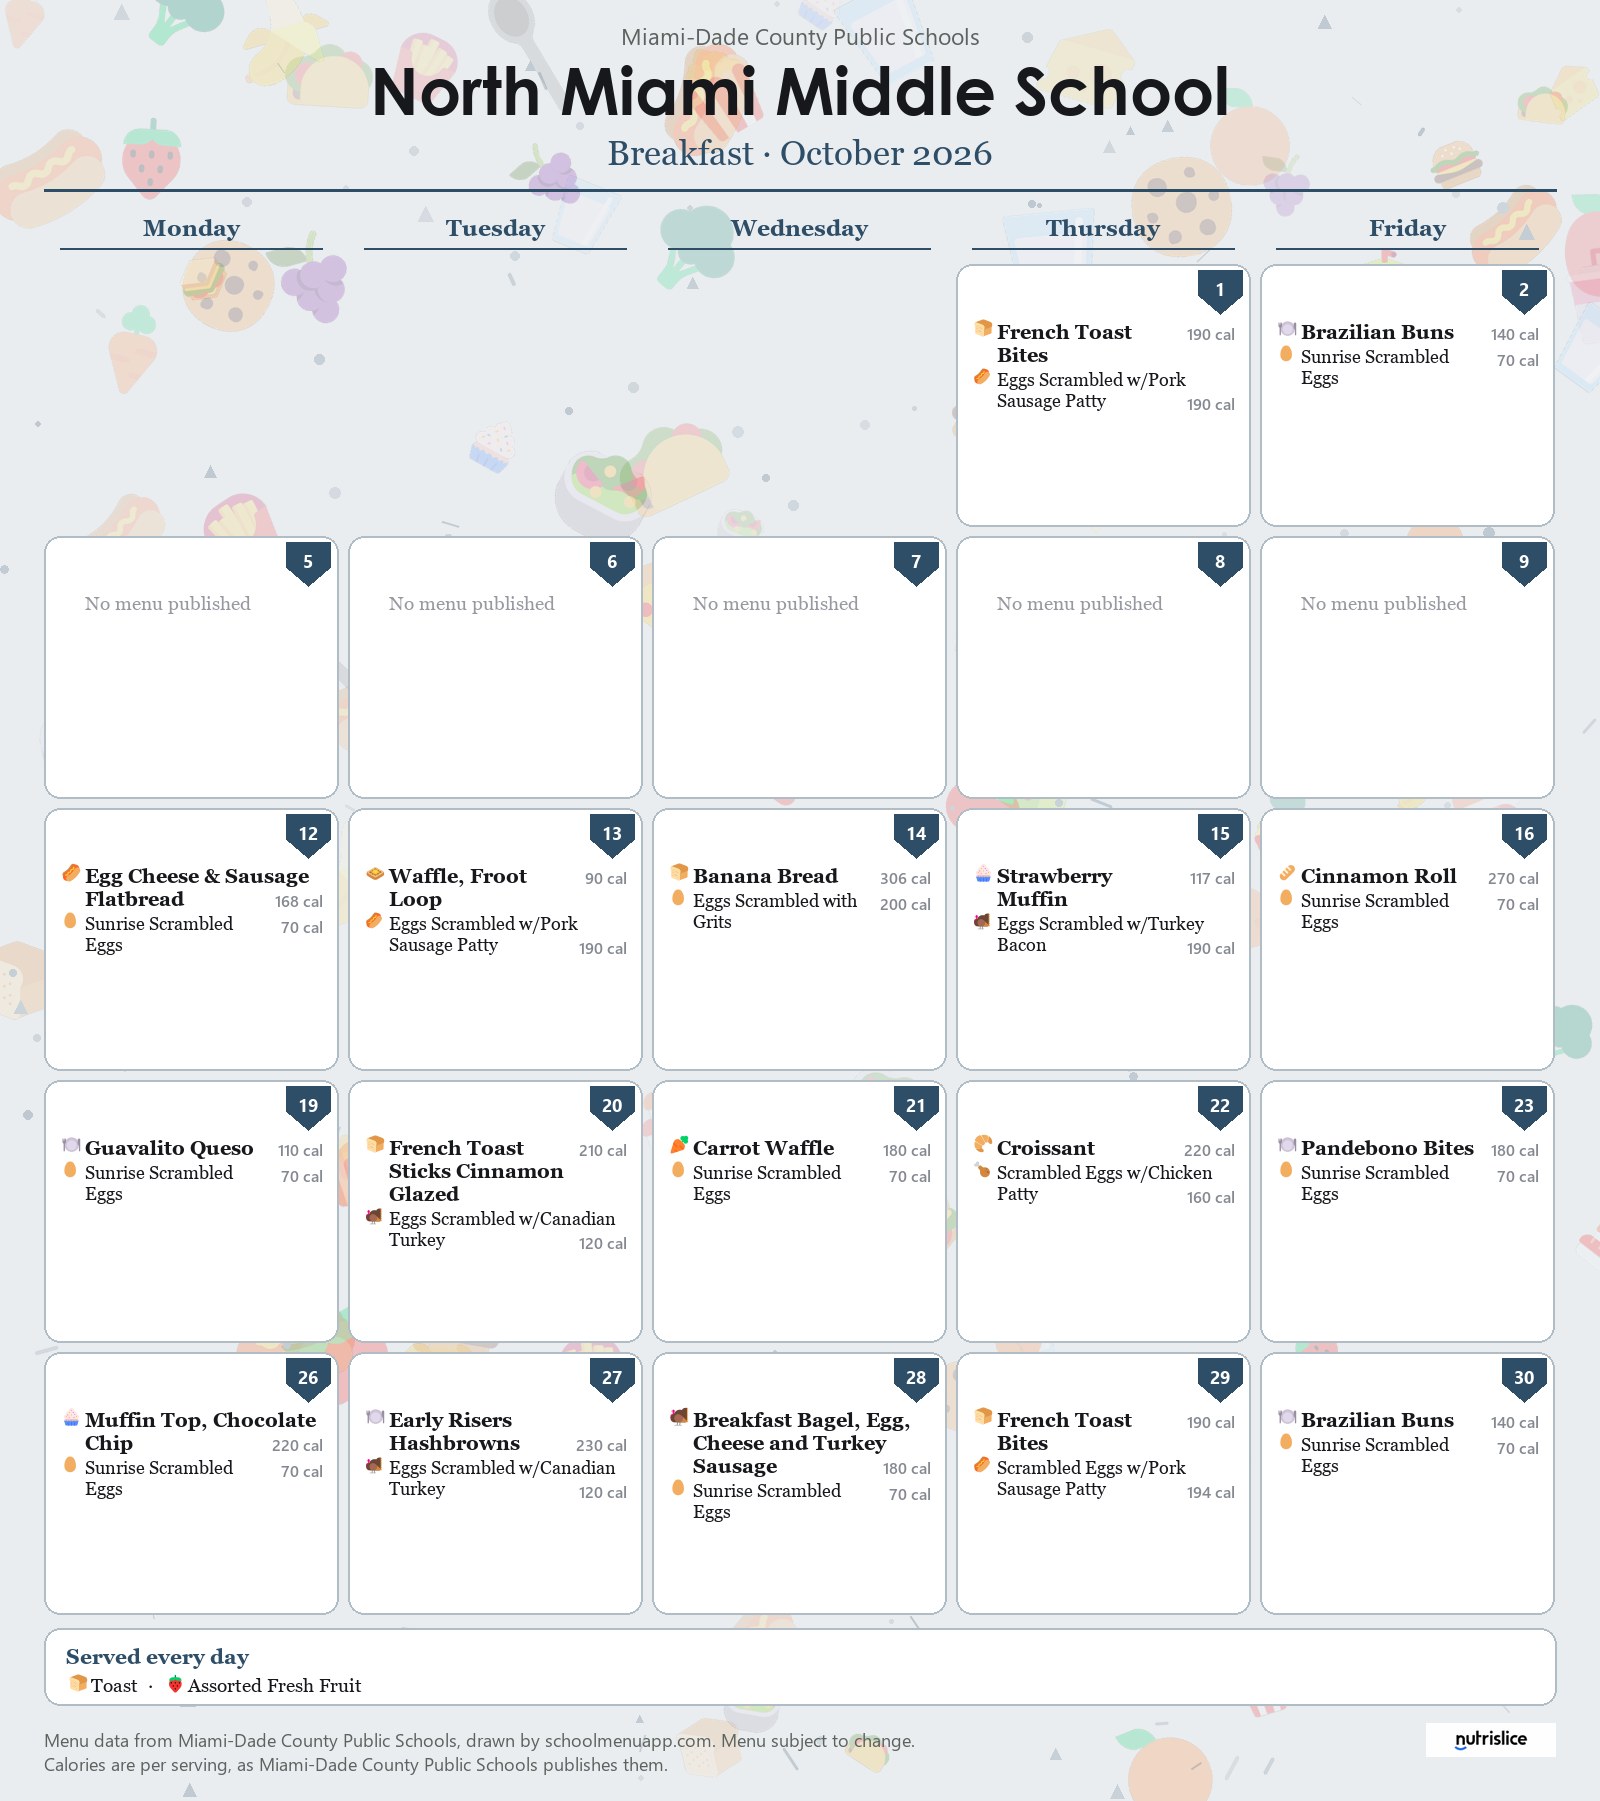Click the date badge for October 30
This screenshot has height=1801, width=1600.
[x=1524, y=1379]
